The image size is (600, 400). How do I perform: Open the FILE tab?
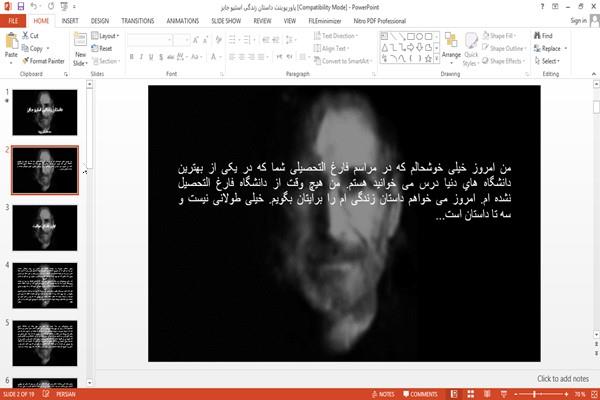(x=13, y=21)
